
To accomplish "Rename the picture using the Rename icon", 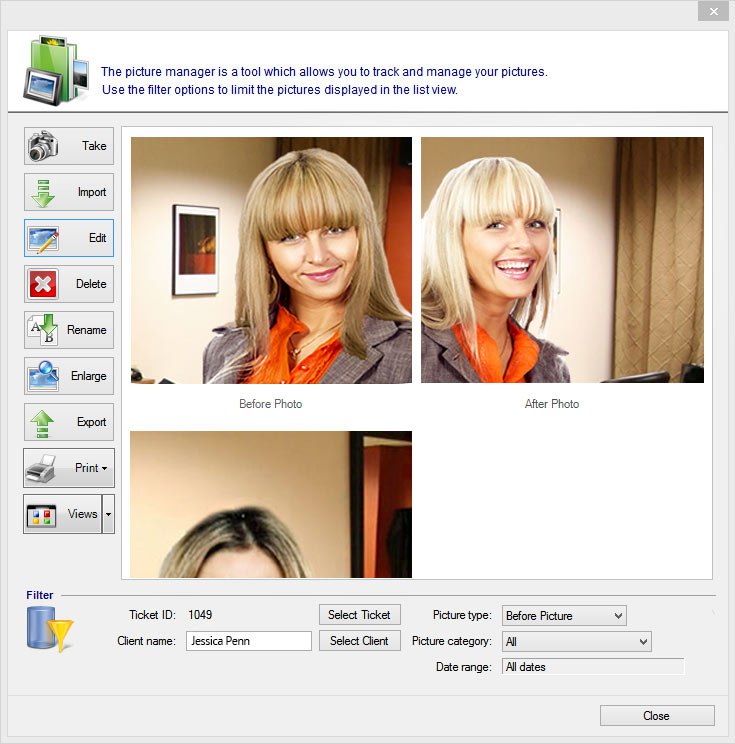I will click(68, 330).
